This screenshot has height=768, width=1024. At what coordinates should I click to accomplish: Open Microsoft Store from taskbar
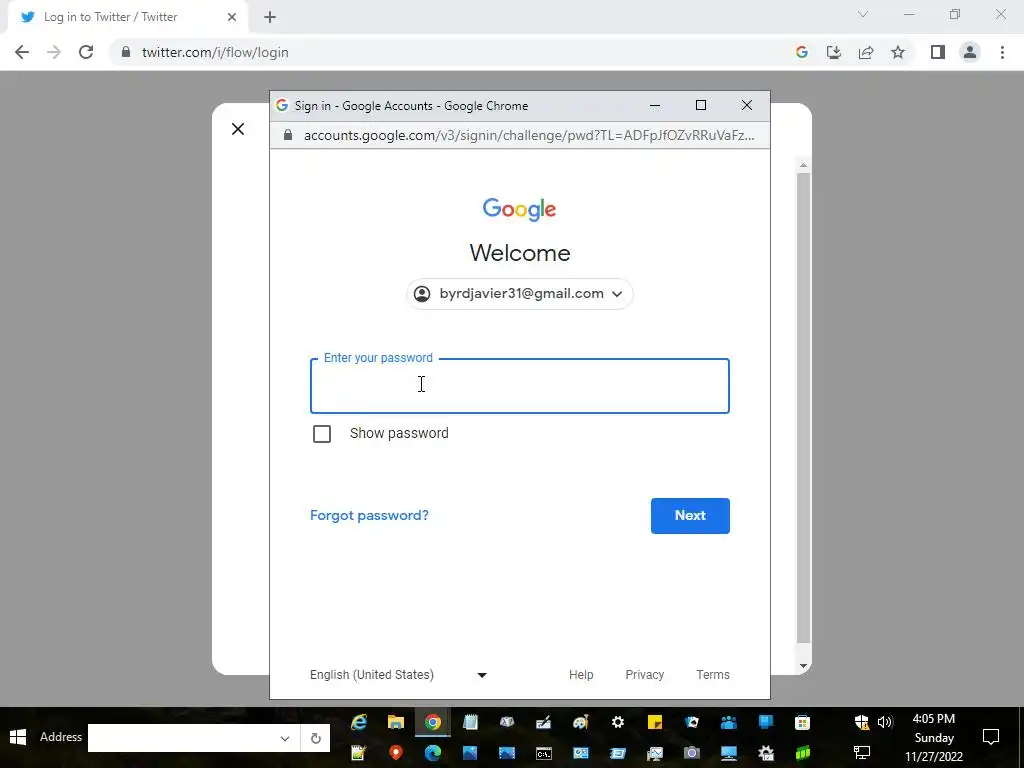pyautogui.click(x=803, y=722)
